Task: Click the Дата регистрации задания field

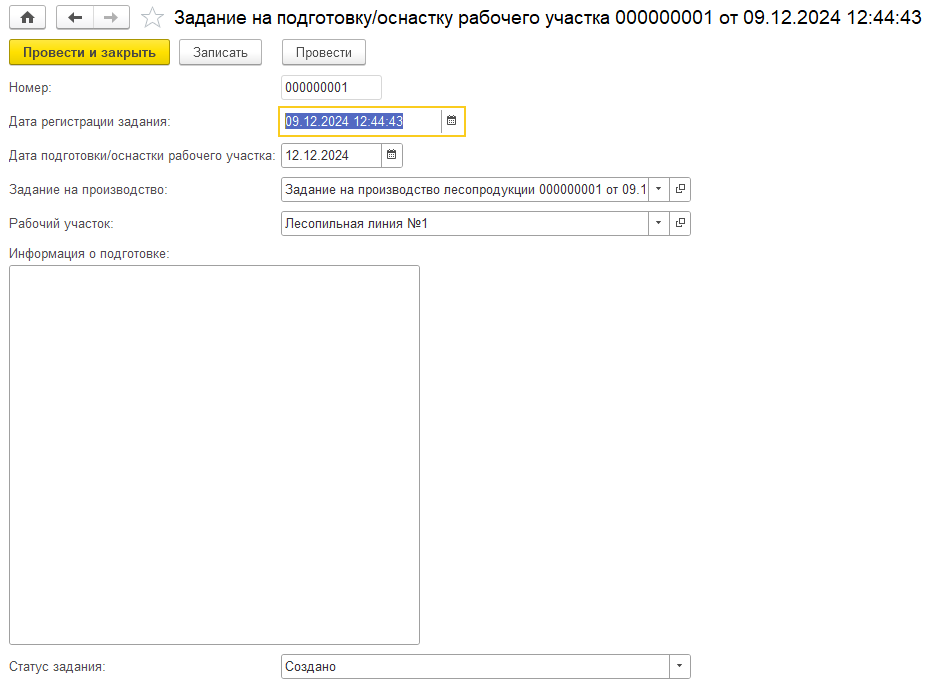Action: [360, 121]
